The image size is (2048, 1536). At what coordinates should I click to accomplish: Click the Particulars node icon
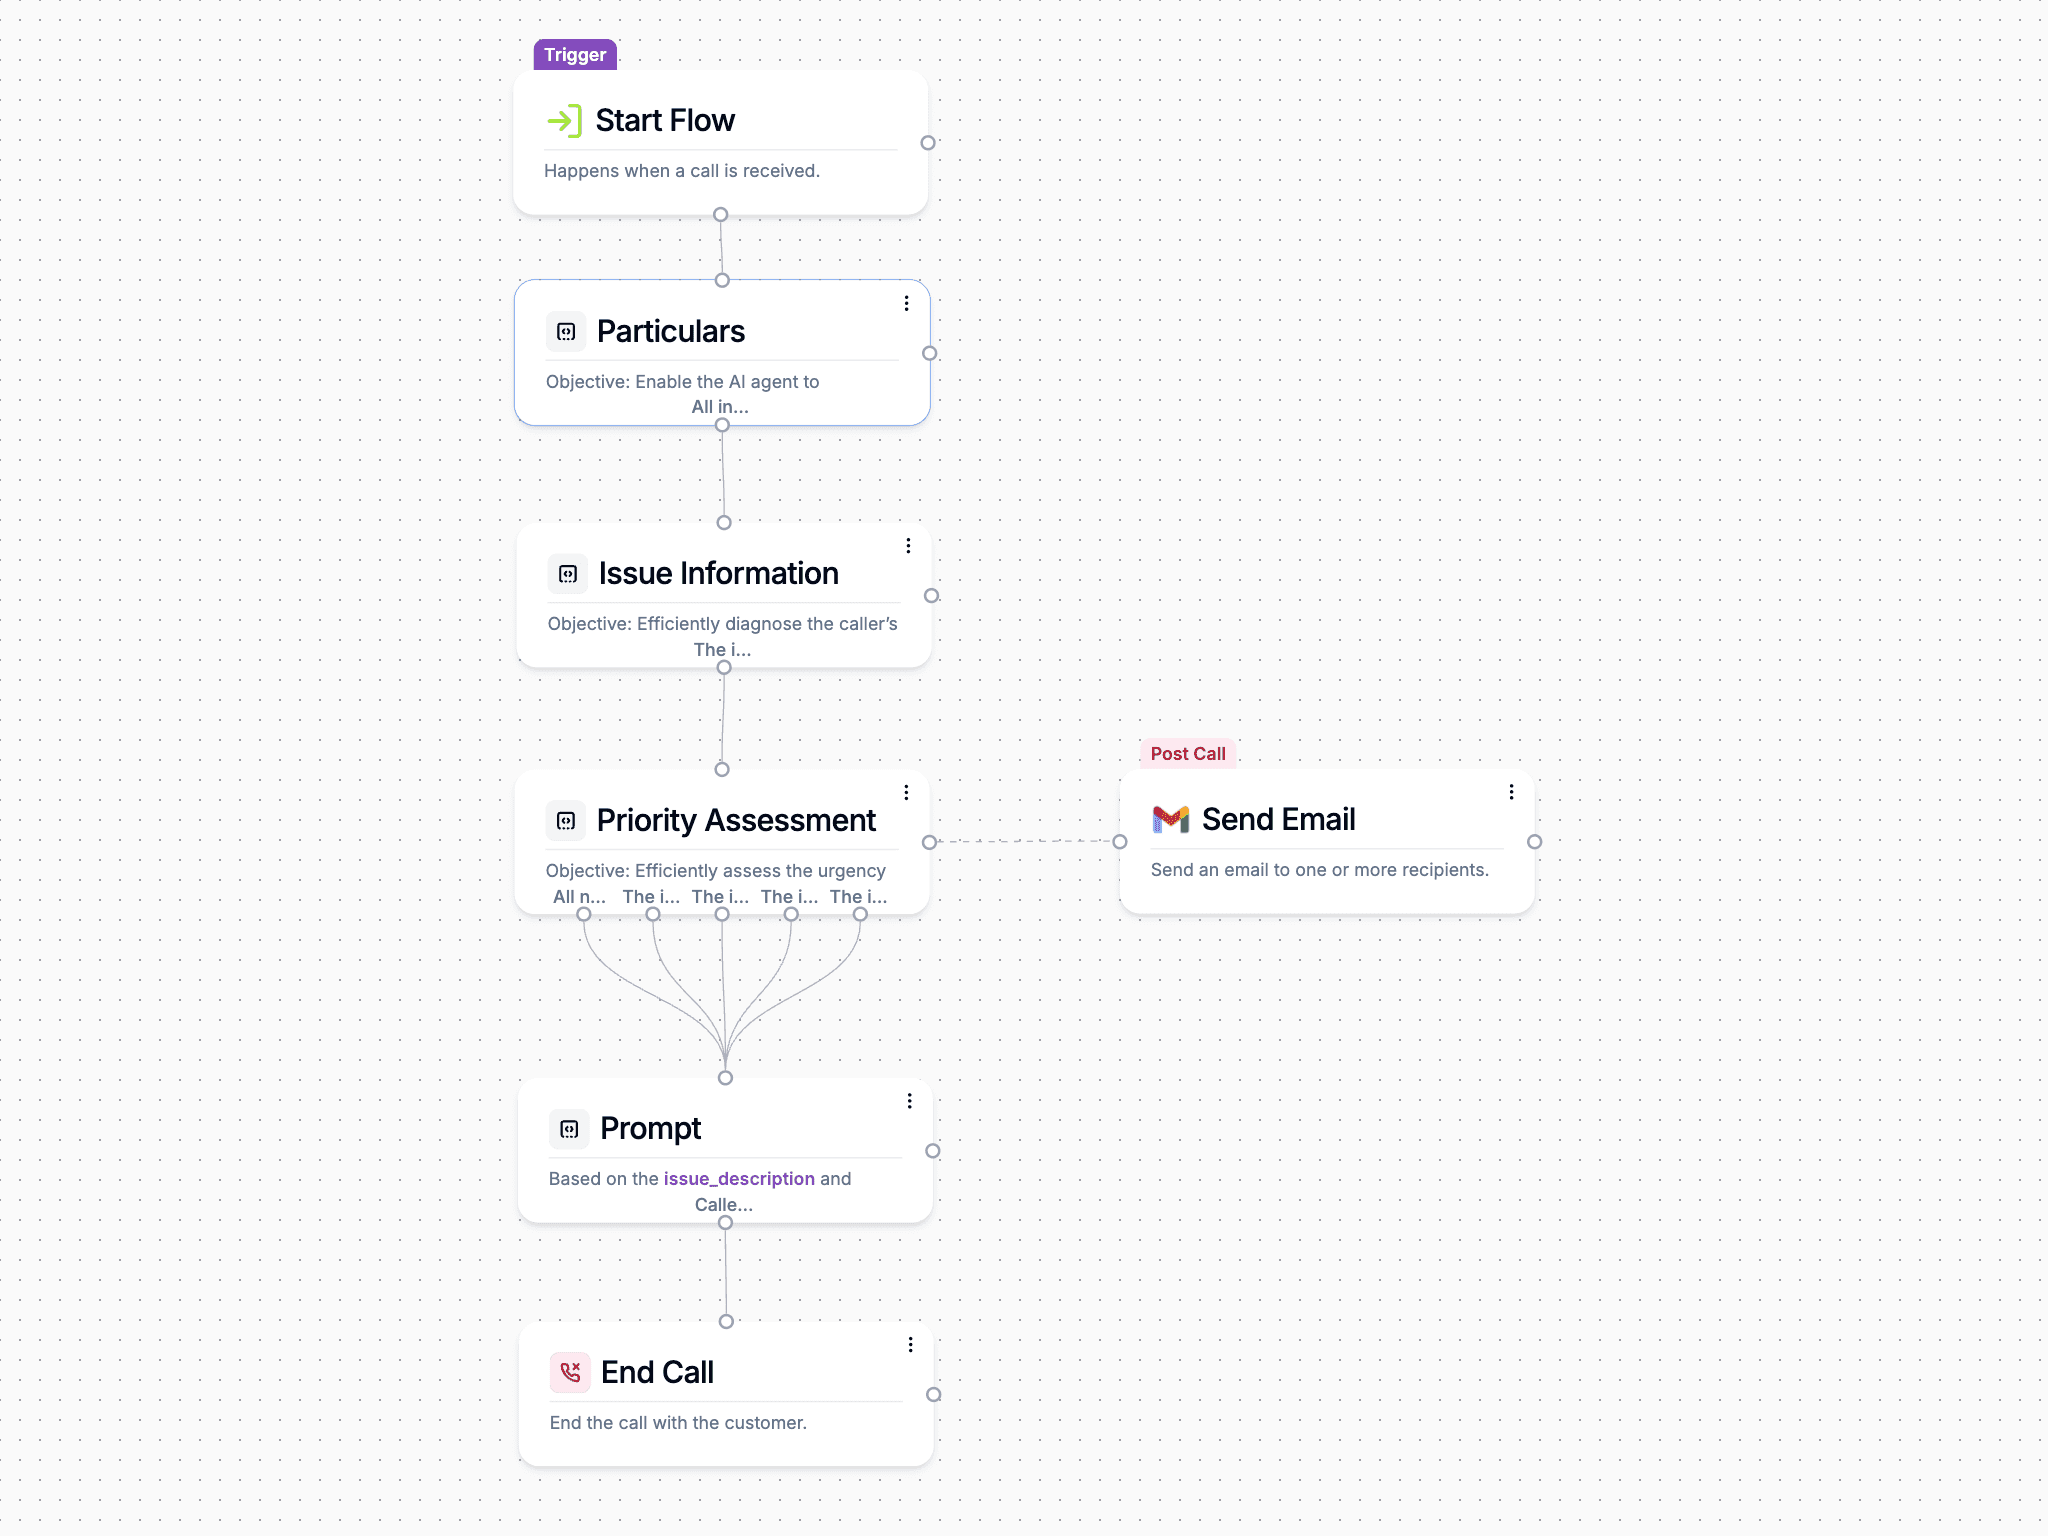coord(567,331)
